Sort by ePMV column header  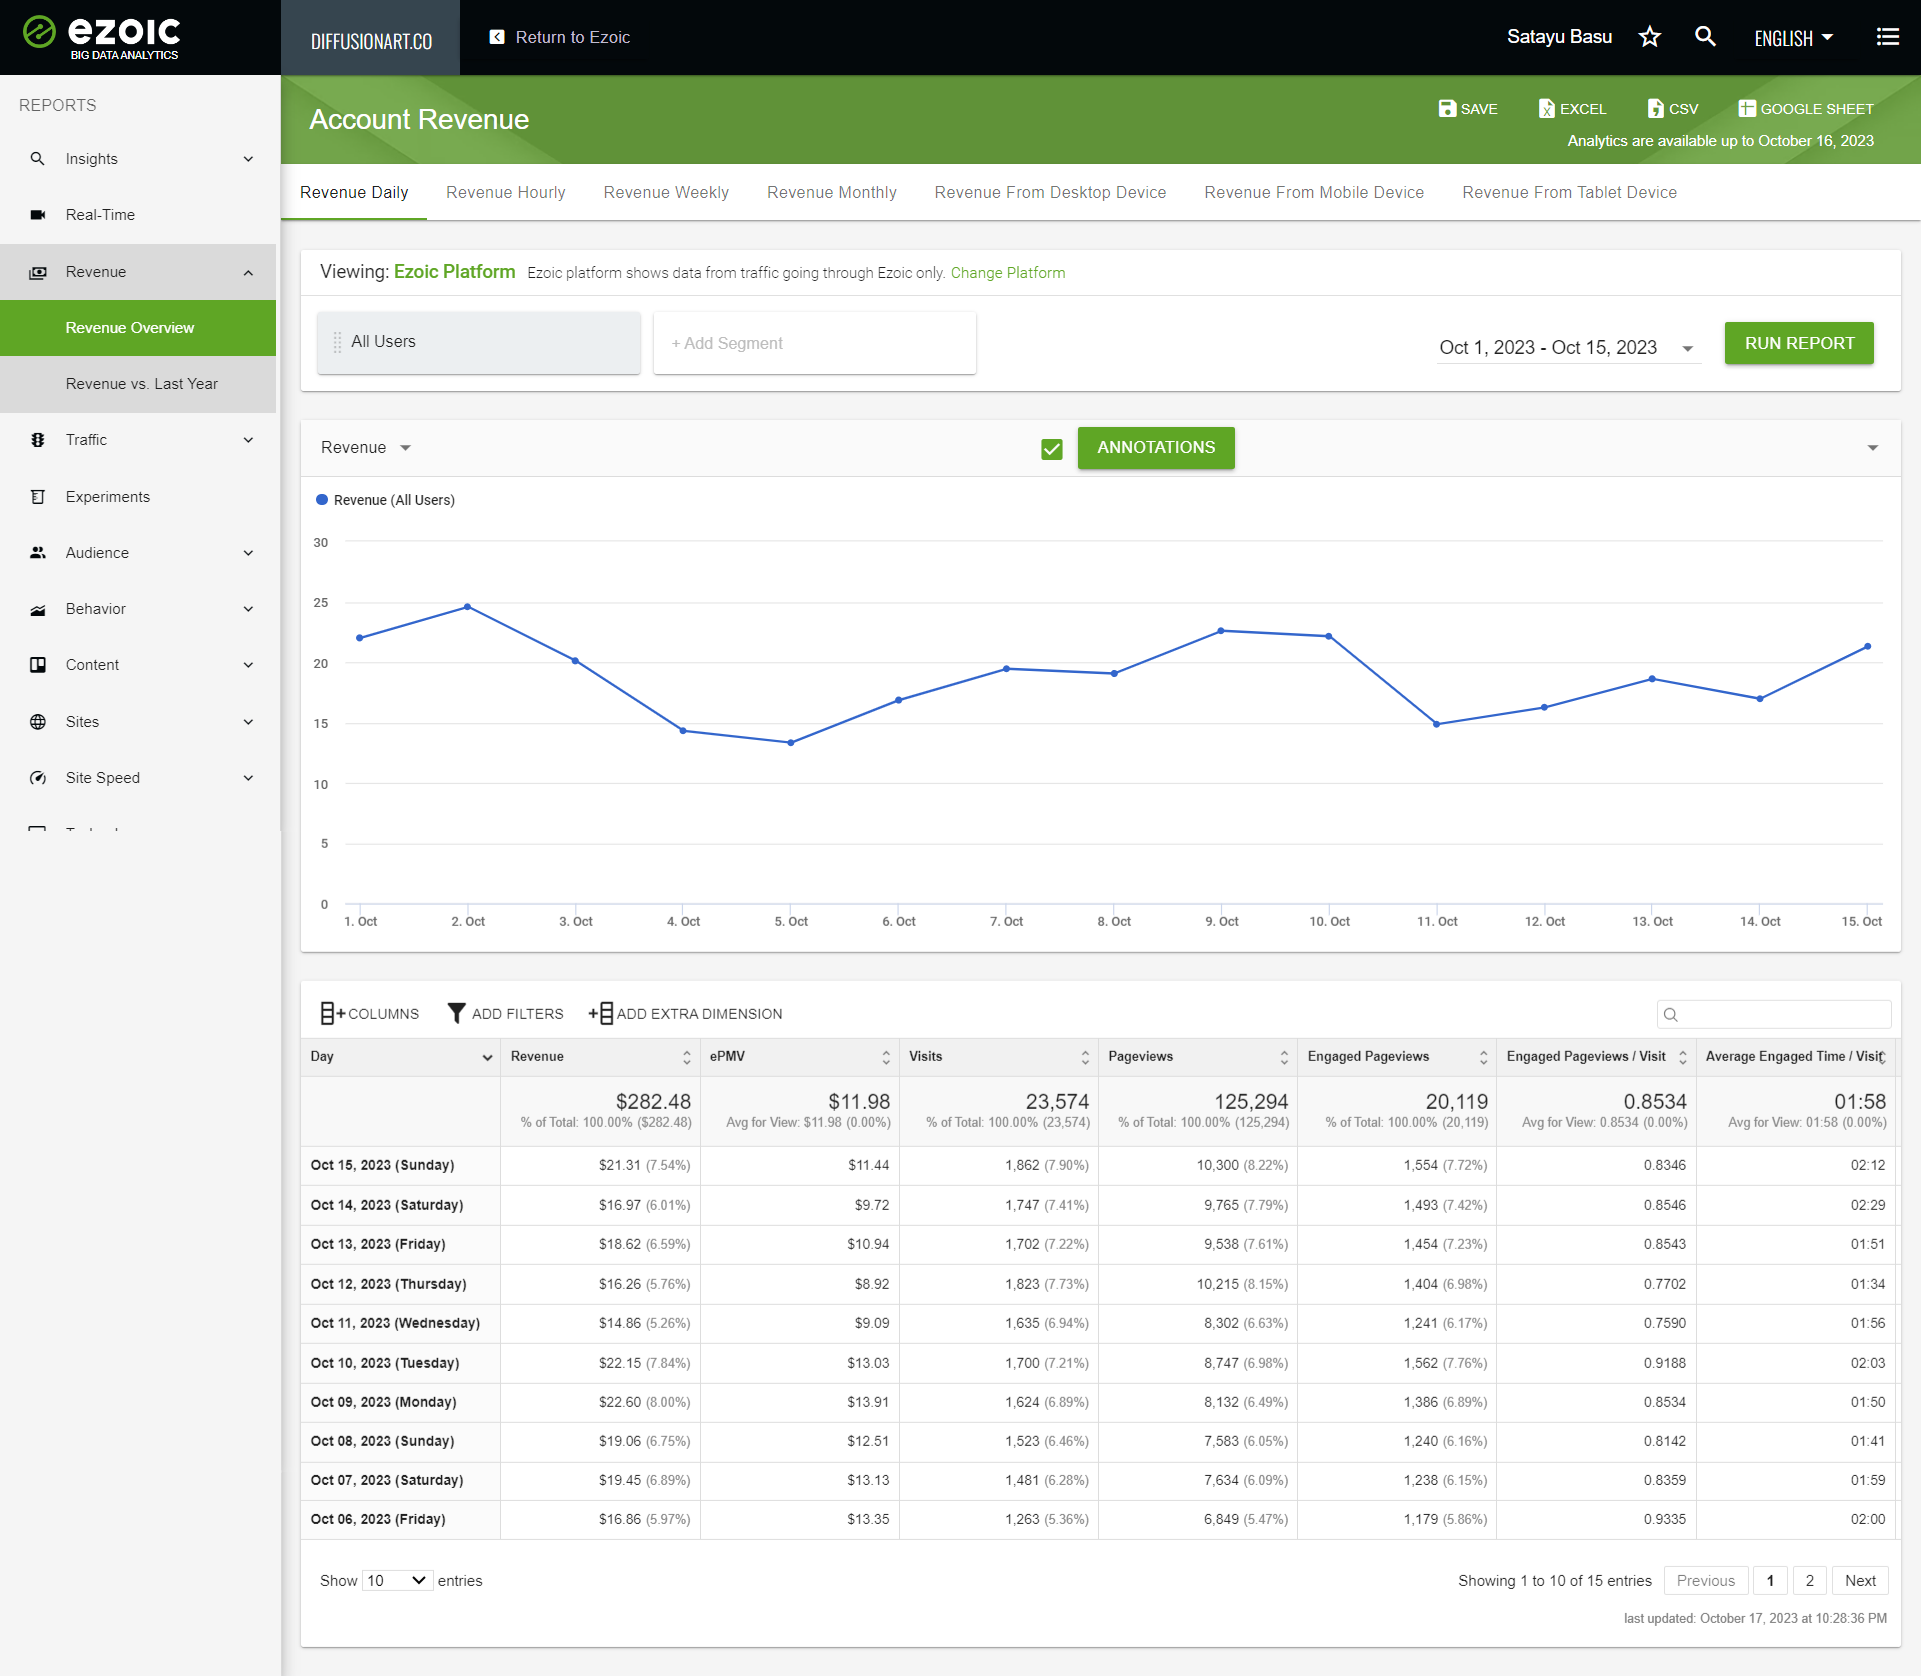799,1057
